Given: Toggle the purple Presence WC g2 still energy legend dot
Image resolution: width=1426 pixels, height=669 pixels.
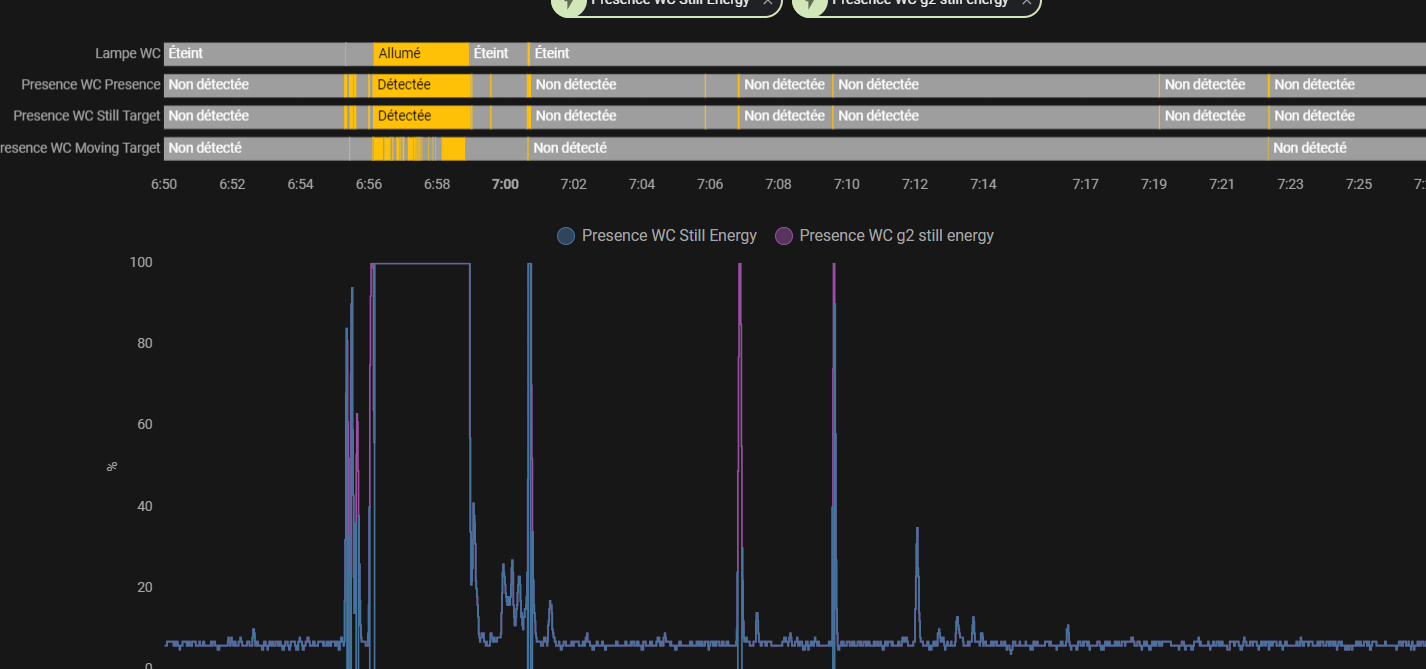Looking at the screenshot, I should pos(784,236).
